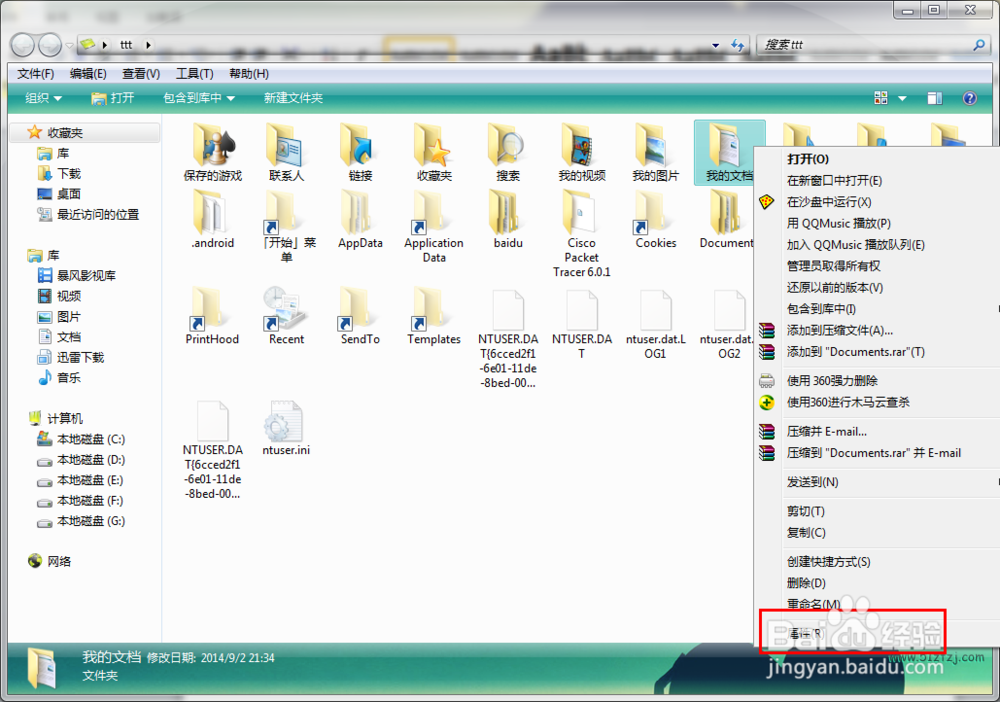
Task: Select the ntuser.ini file
Action: point(286,428)
